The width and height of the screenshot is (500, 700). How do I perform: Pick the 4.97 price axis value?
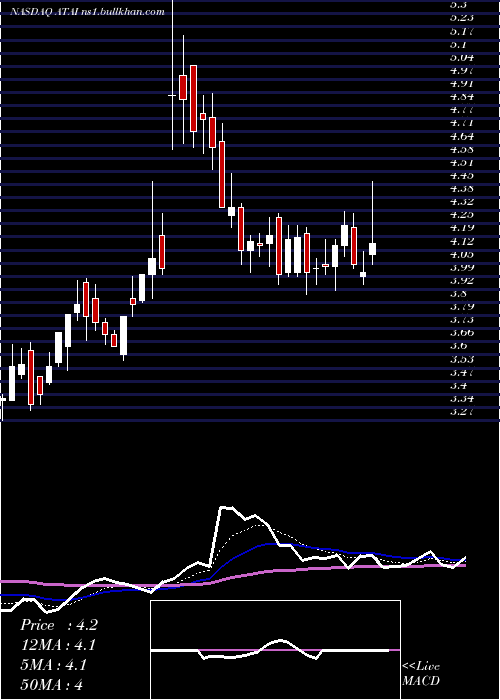(462, 71)
